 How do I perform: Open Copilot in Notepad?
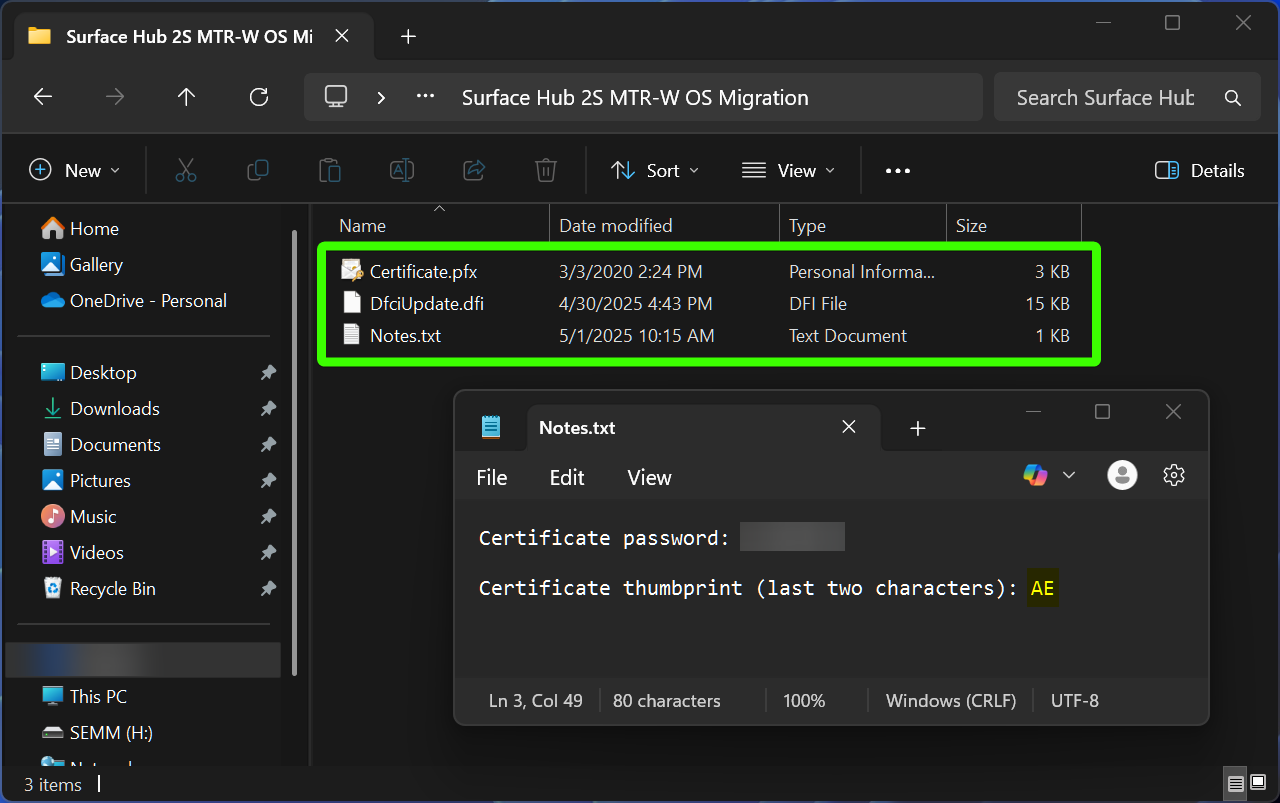pos(1035,474)
